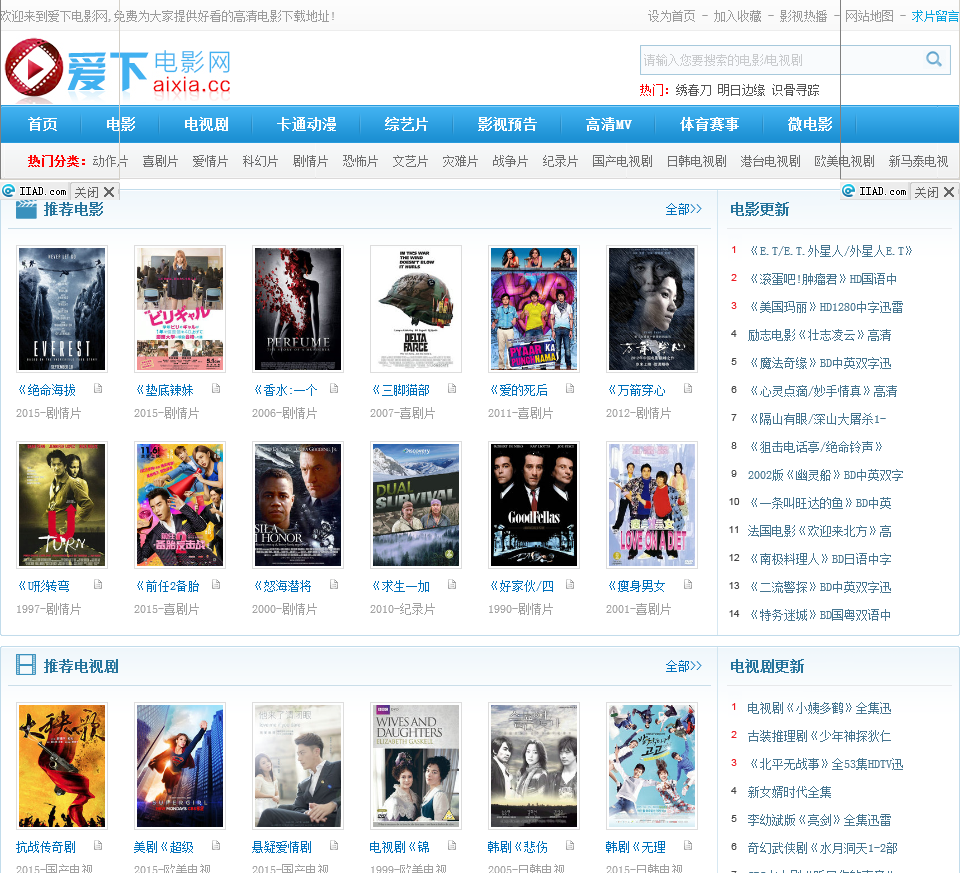
Task: Click the 影视热播 link
Action: (x=803, y=16)
